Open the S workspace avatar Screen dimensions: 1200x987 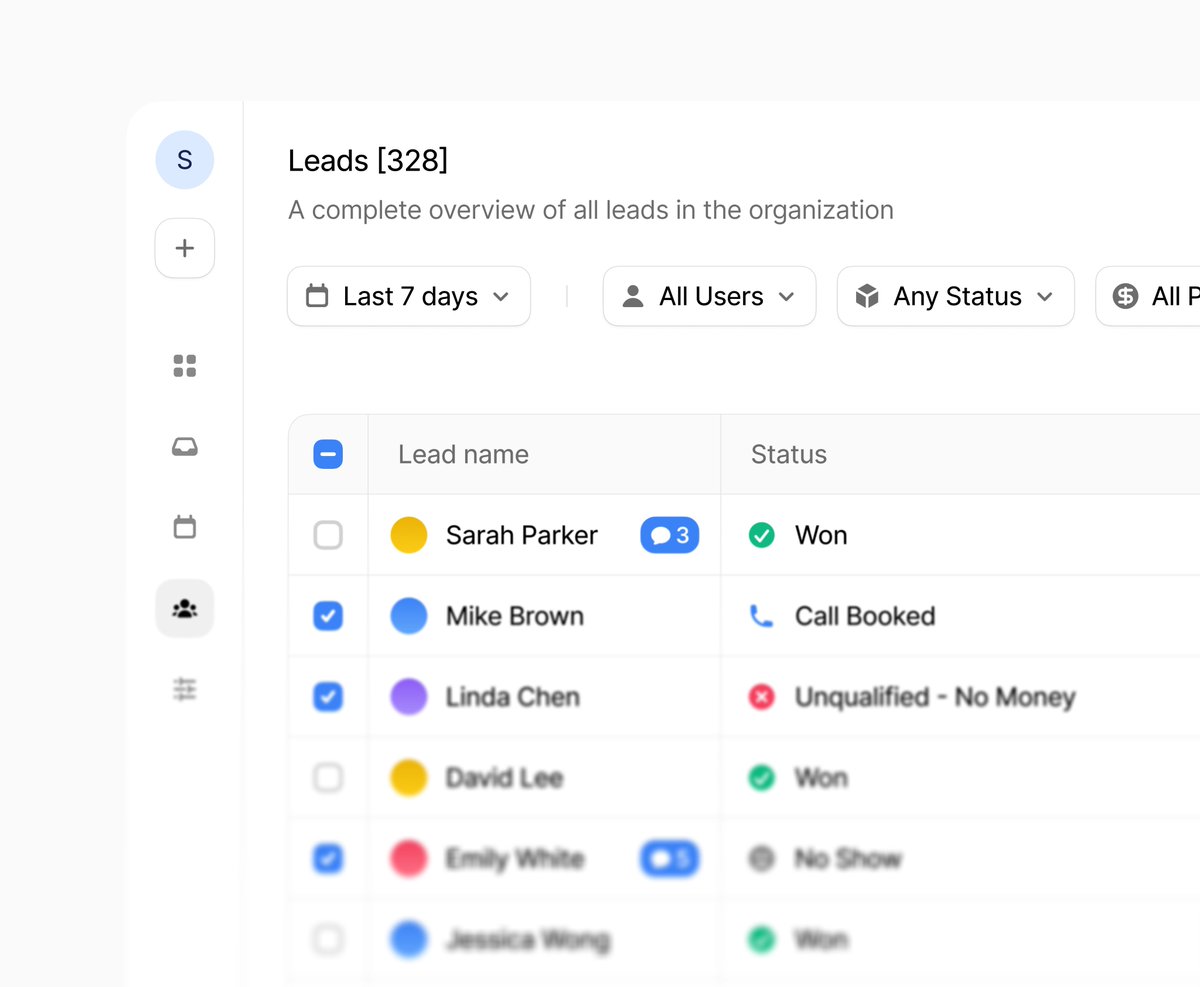[x=184, y=160]
